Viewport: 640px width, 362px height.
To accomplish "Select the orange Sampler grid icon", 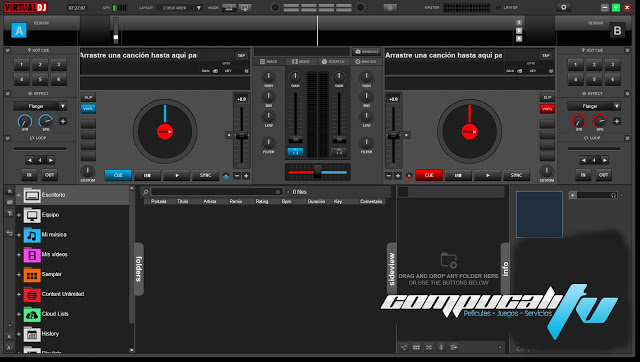I will (x=32, y=275).
